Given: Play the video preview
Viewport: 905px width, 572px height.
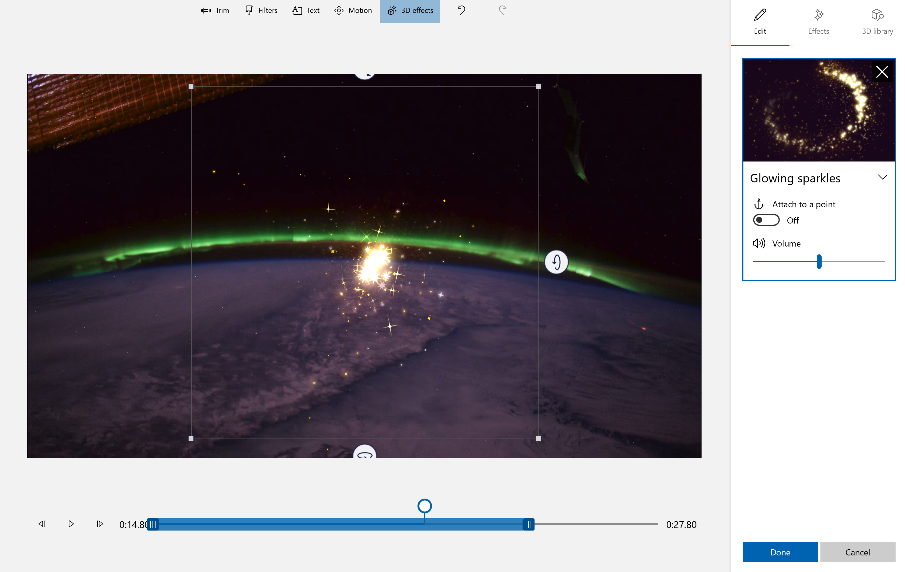Looking at the screenshot, I should [x=71, y=524].
